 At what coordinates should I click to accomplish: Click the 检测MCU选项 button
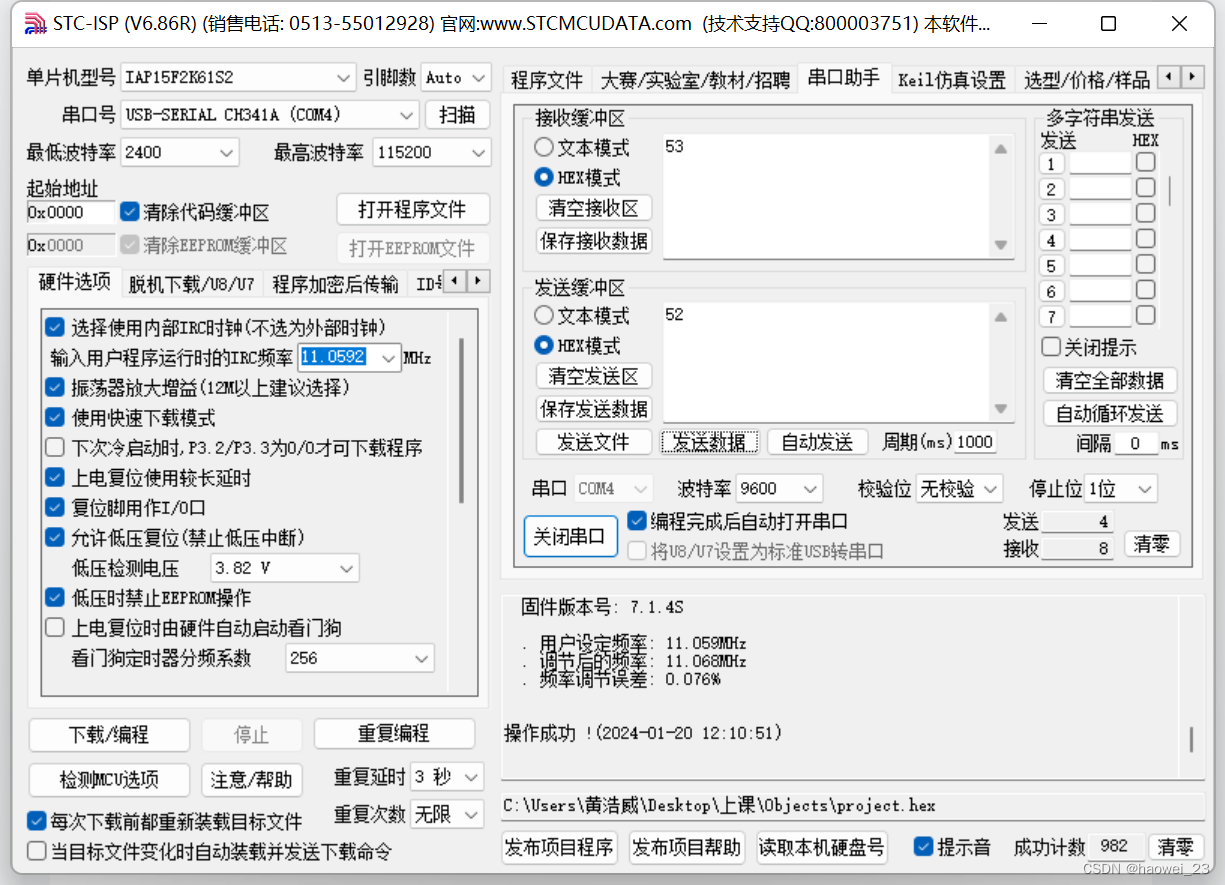(109, 779)
